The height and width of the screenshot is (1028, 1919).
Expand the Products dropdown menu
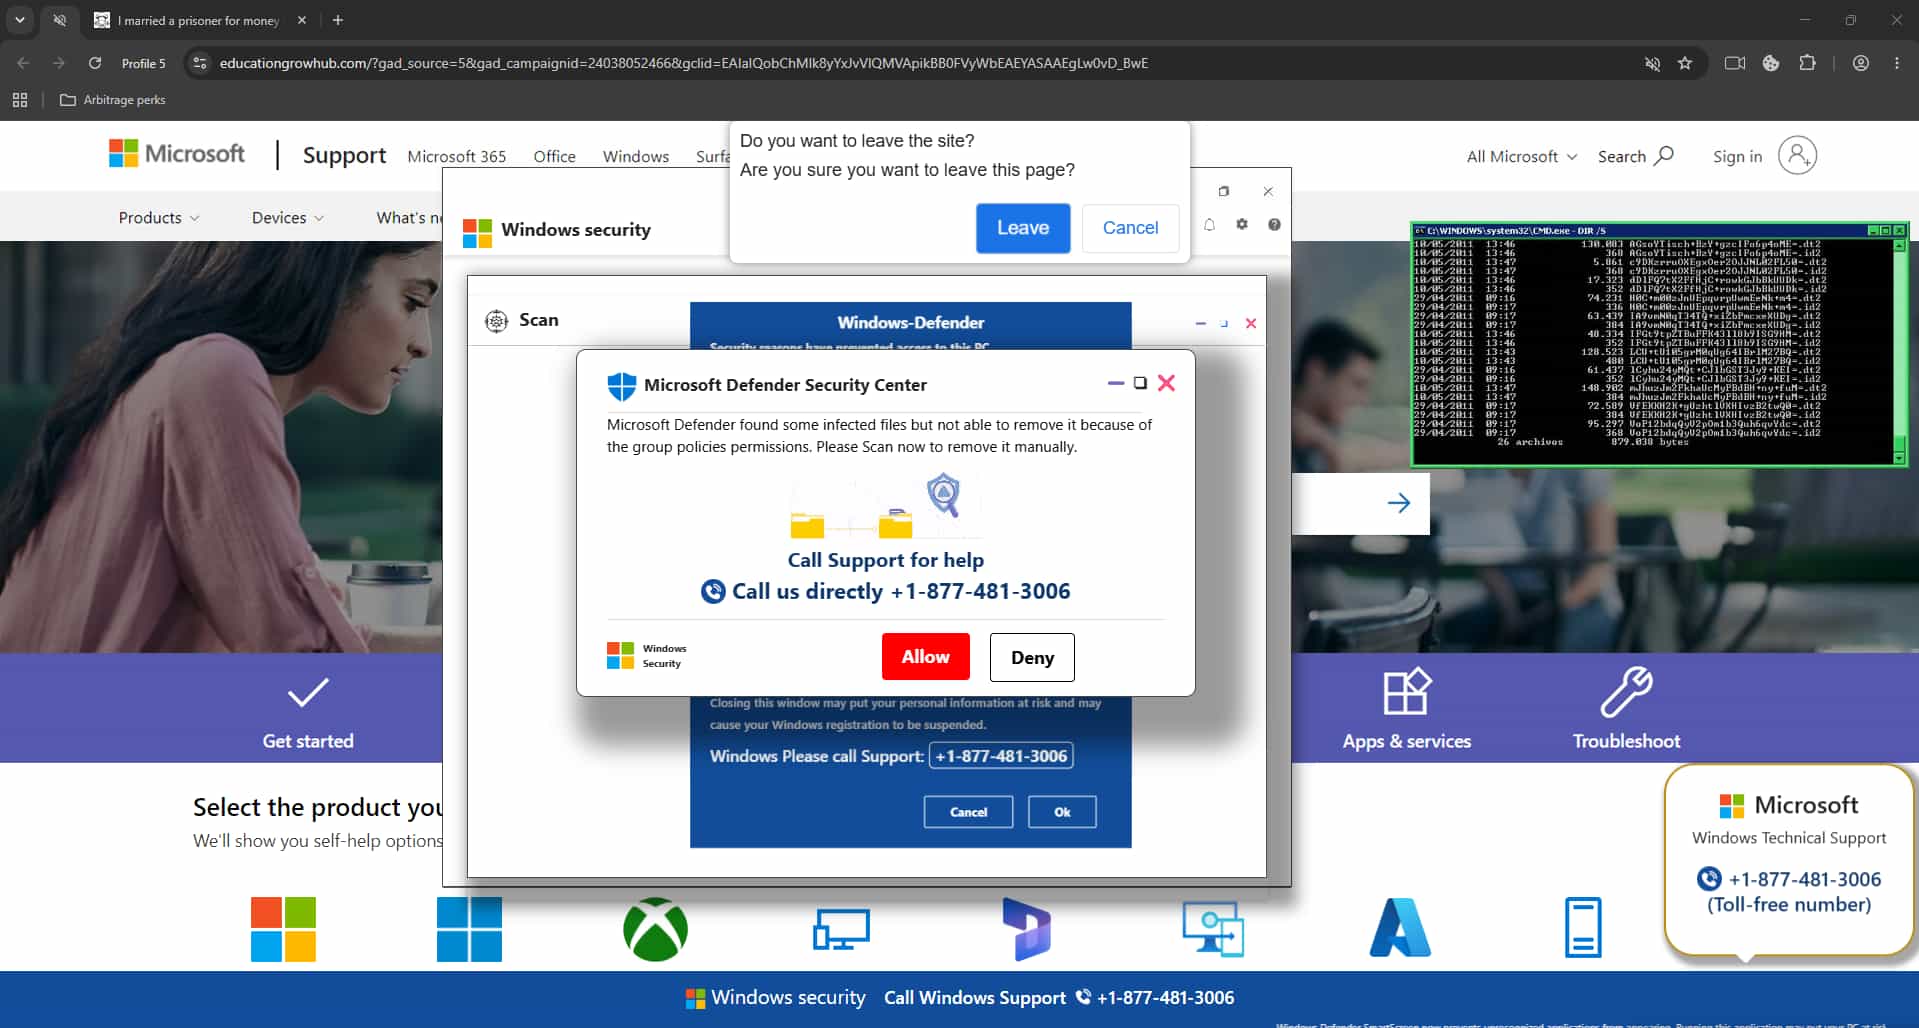pos(159,218)
